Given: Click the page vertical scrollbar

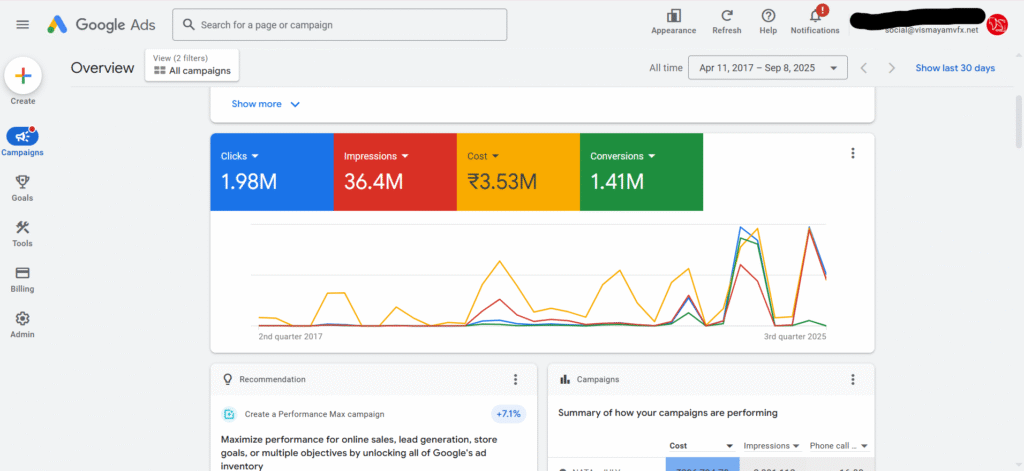Looking at the screenshot, I should [x=1018, y=121].
